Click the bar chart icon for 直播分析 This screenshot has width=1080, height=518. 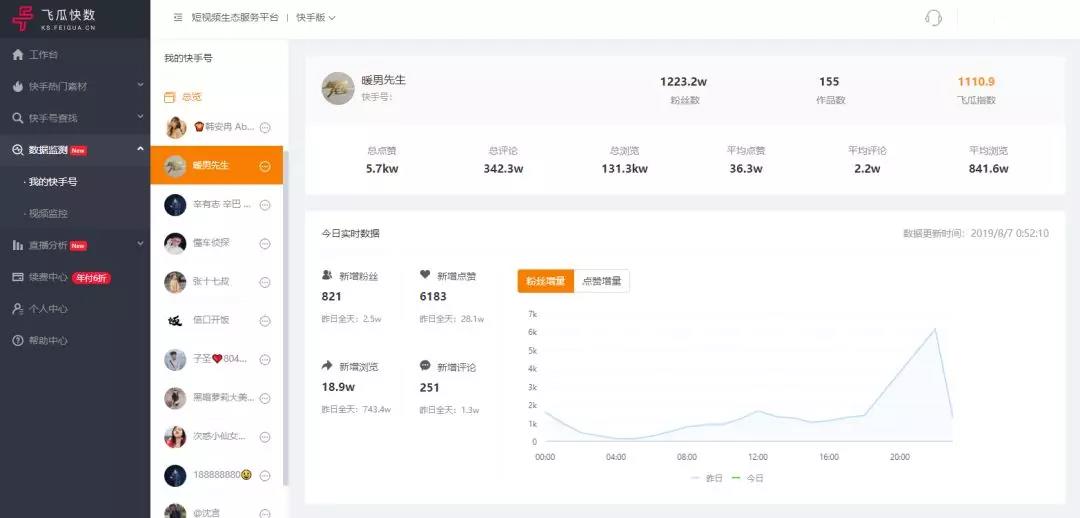pos(18,245)
